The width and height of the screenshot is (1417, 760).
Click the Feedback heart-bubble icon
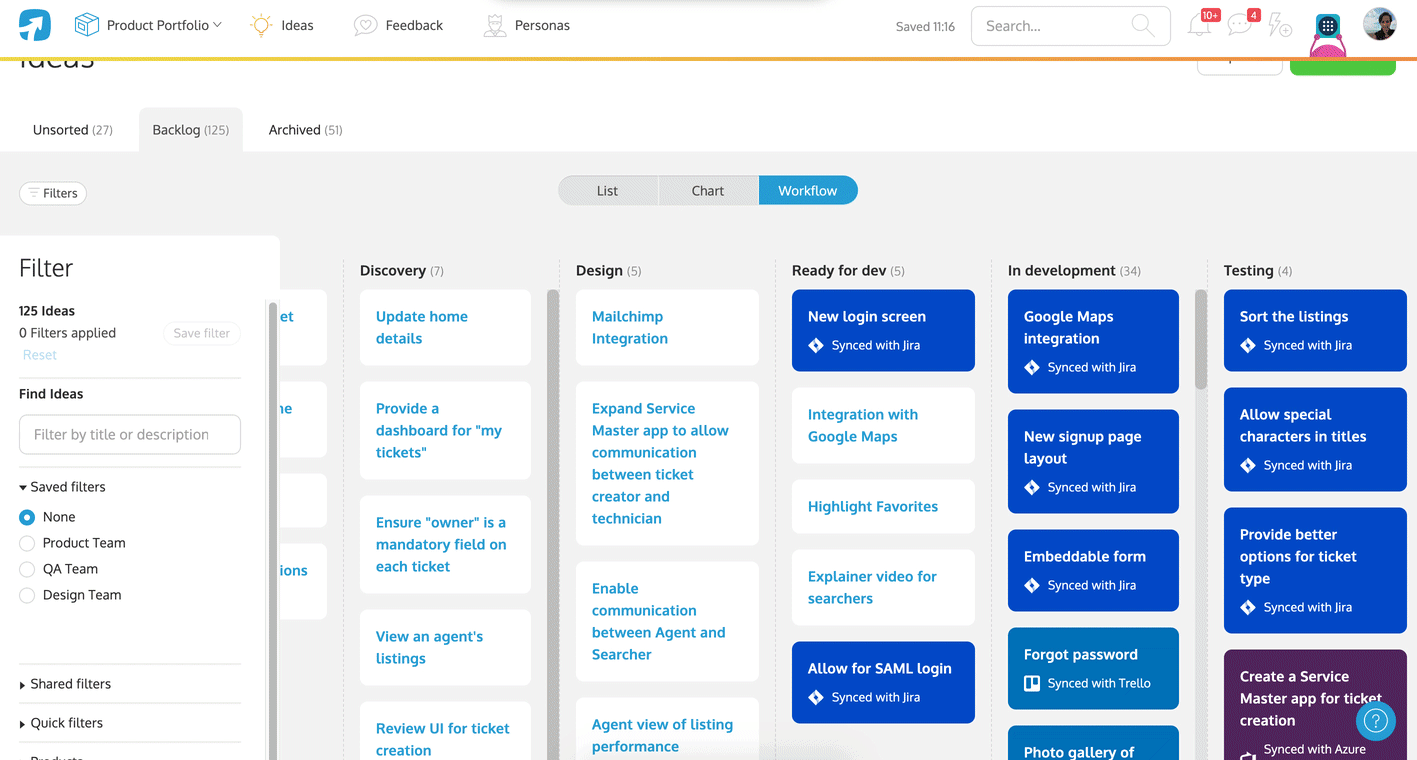[x=364, y=24]
